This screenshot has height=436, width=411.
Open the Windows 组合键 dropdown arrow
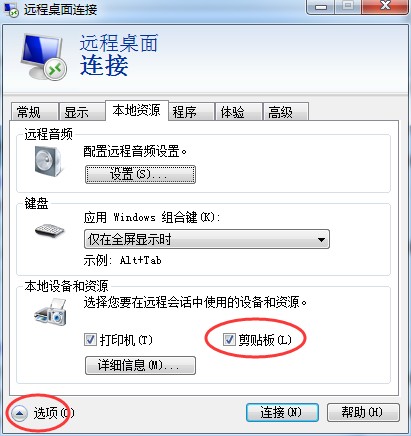tap(321, 239)
